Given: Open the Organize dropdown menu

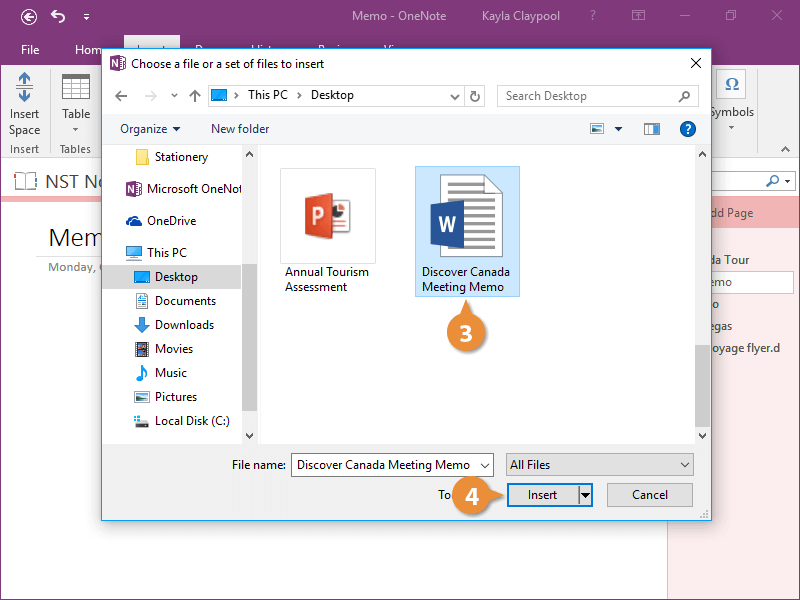Looking at the screenshot, I should tap(150, 129).
